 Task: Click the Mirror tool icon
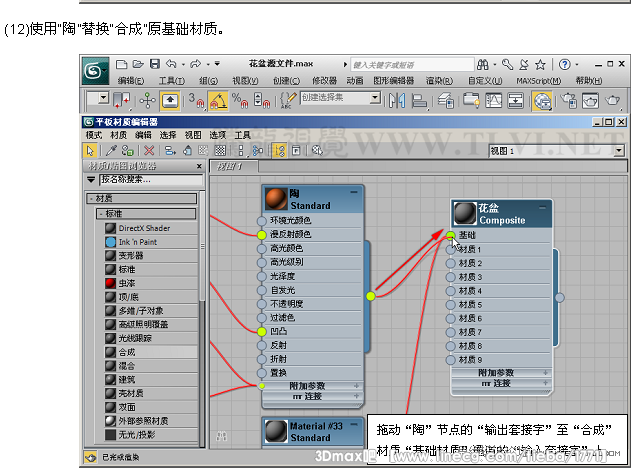(x=396, y=100)
